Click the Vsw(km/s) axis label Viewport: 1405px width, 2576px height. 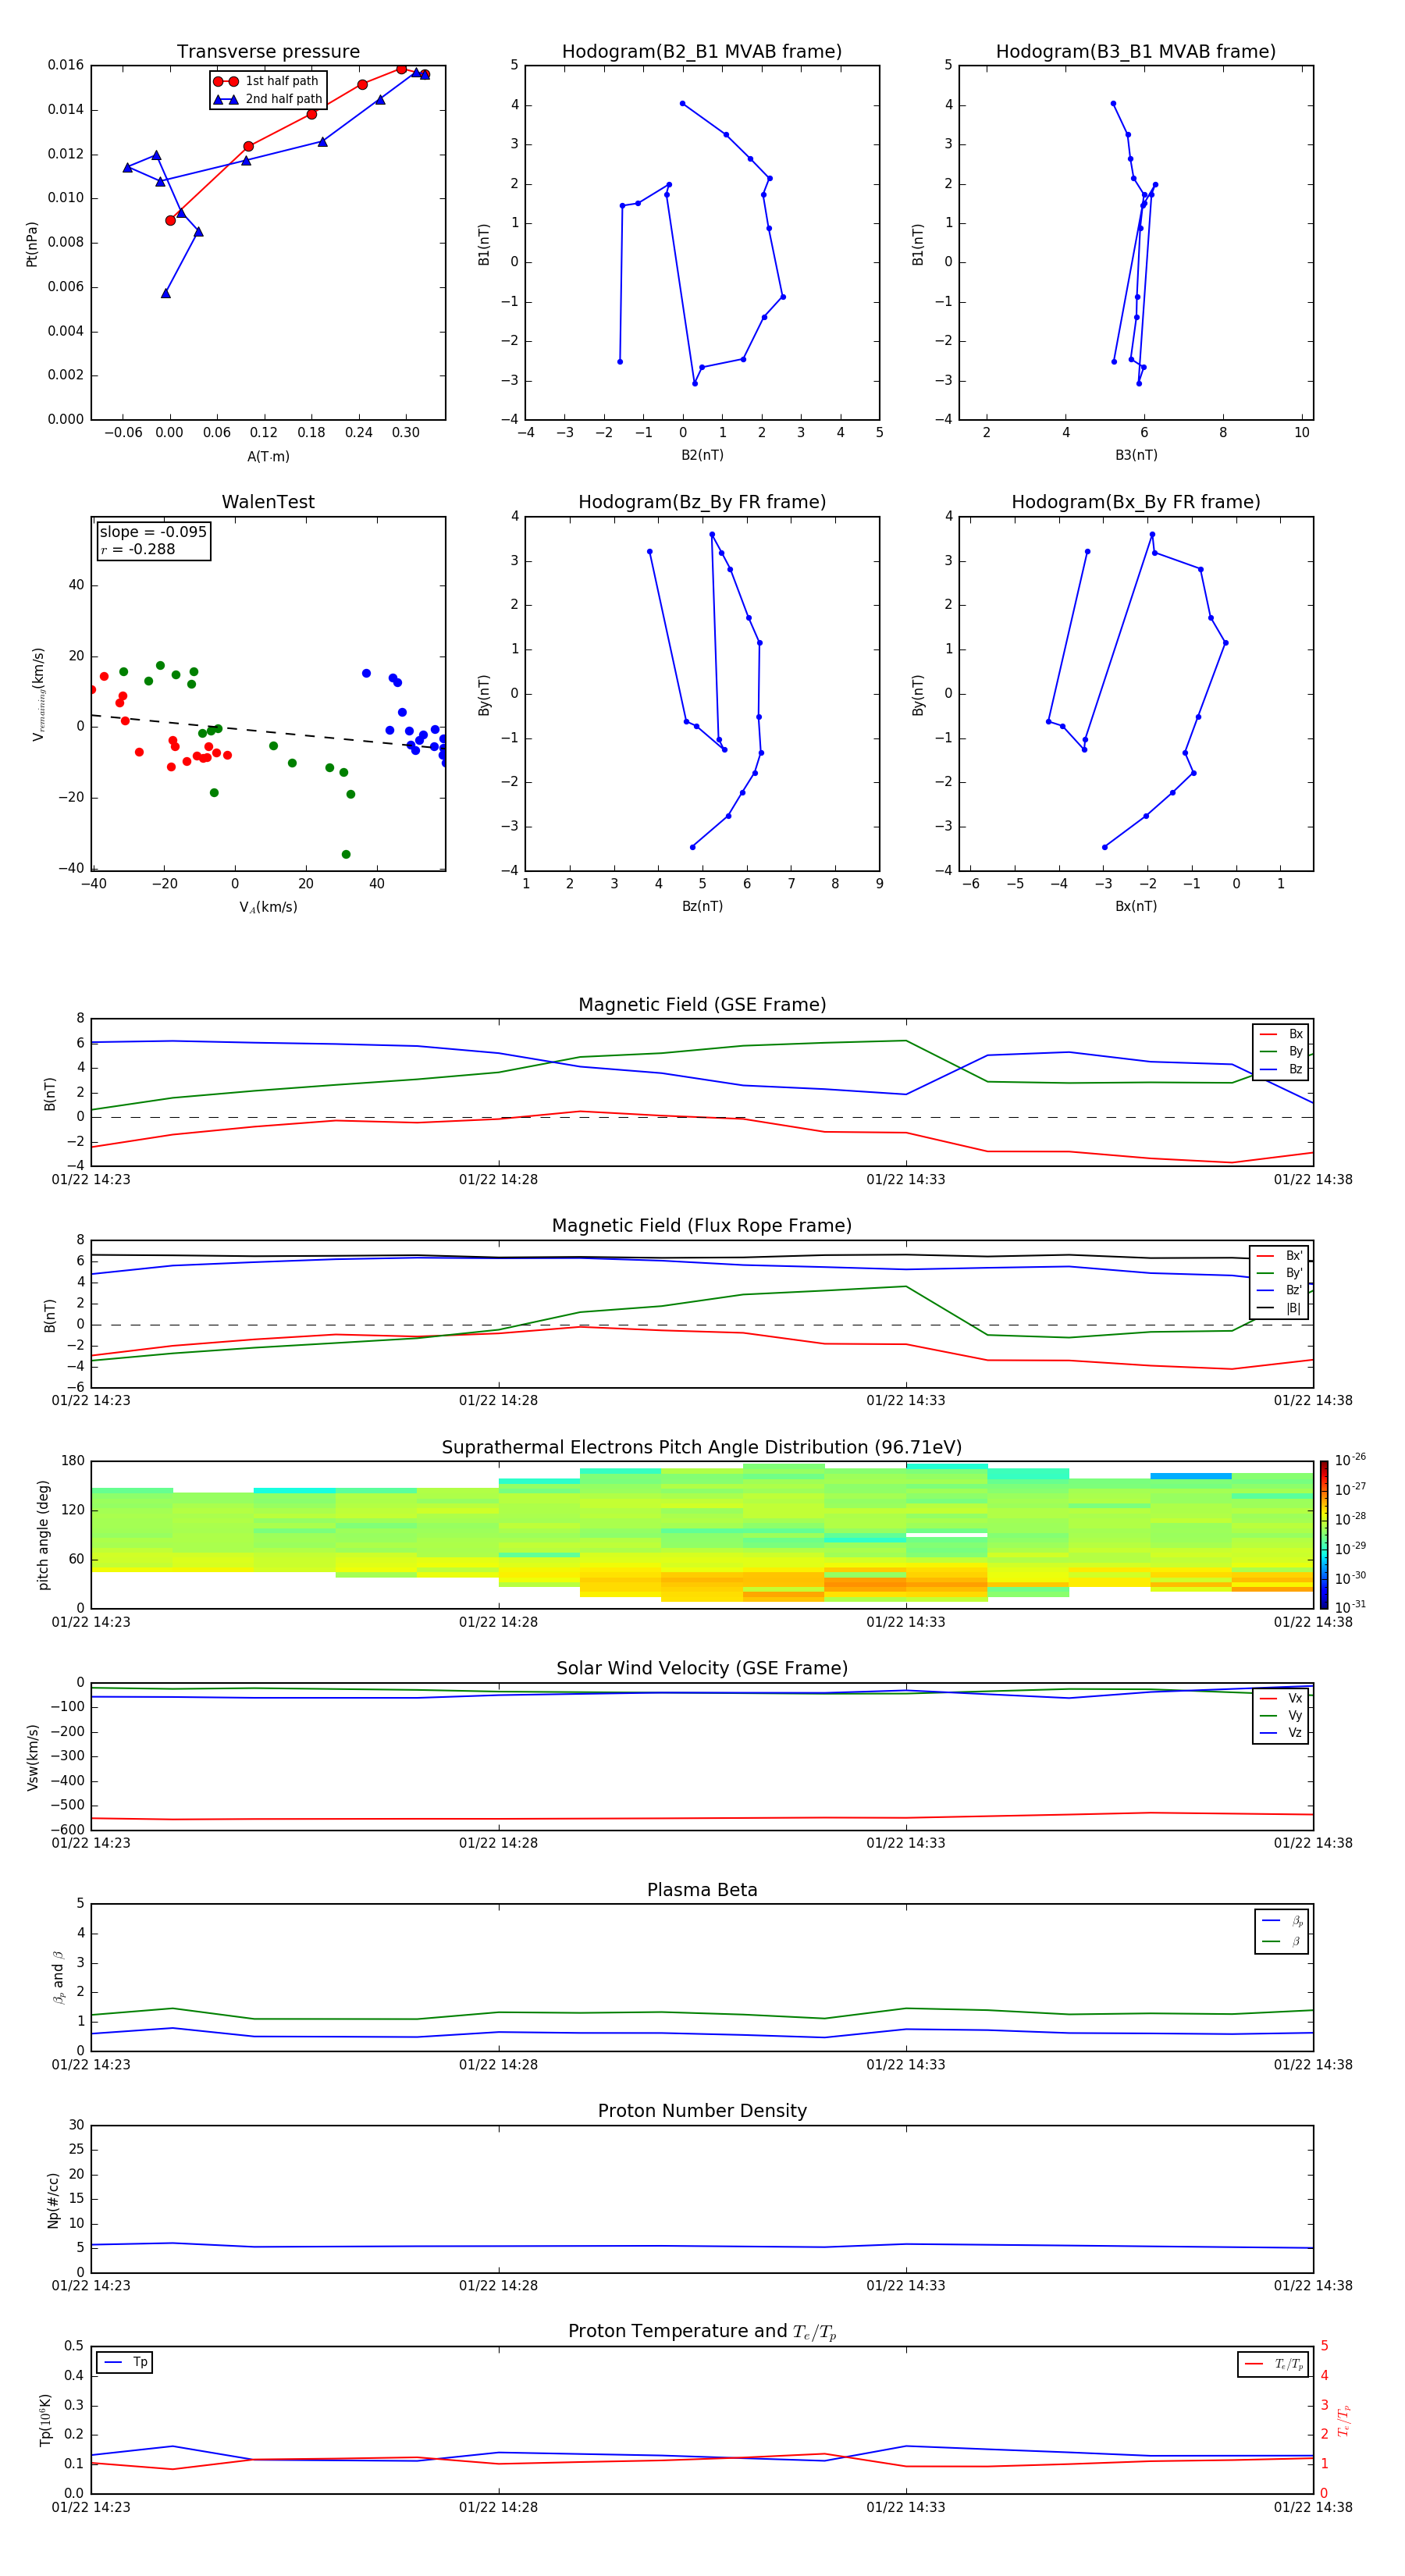32,1757
